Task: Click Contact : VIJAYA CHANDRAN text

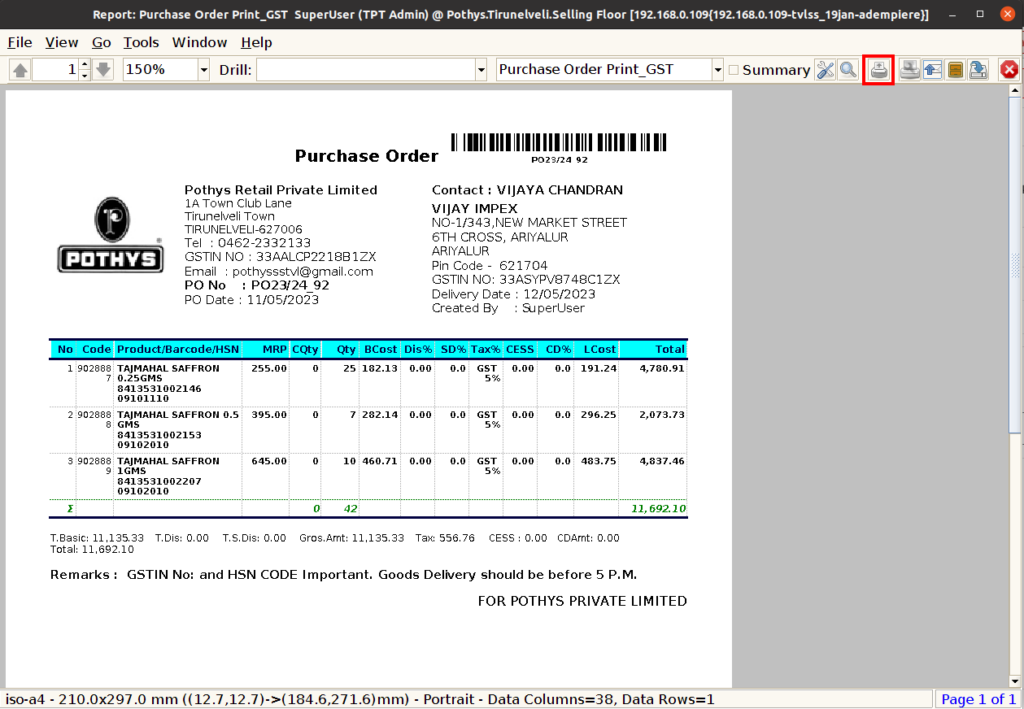Action: (527, 190)
